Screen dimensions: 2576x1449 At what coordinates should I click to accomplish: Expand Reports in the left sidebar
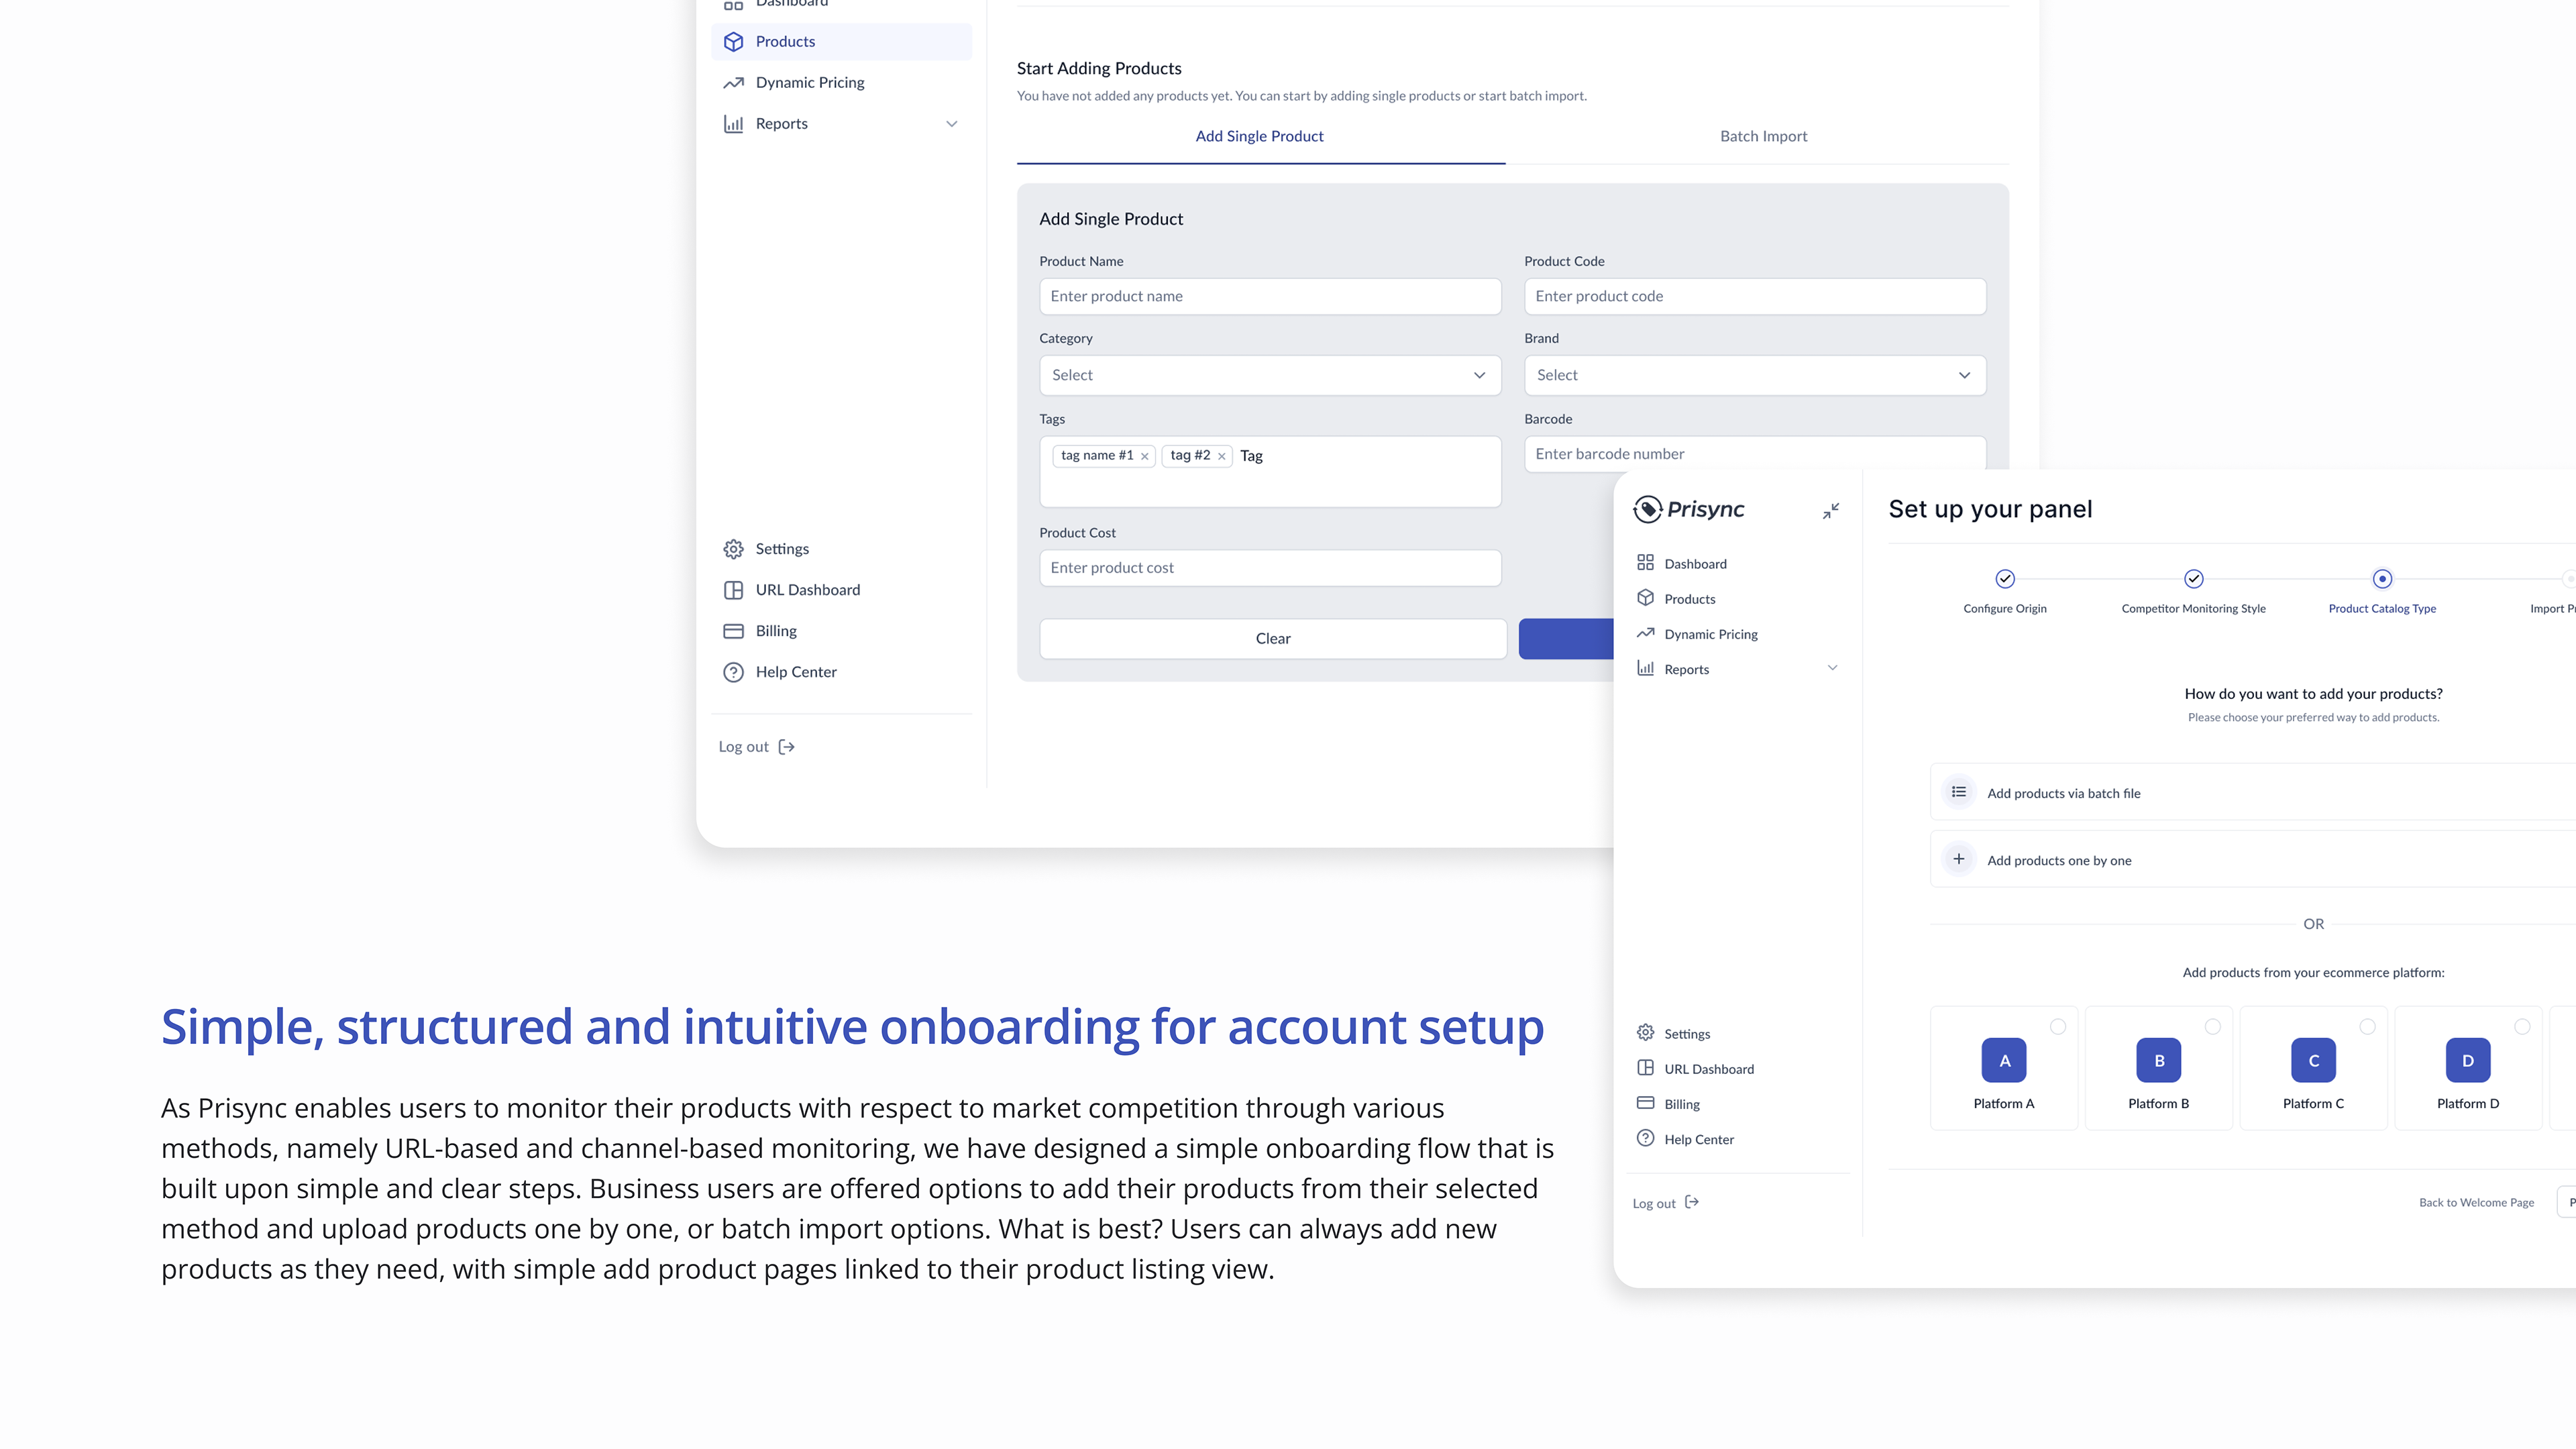tap(951, 124)
